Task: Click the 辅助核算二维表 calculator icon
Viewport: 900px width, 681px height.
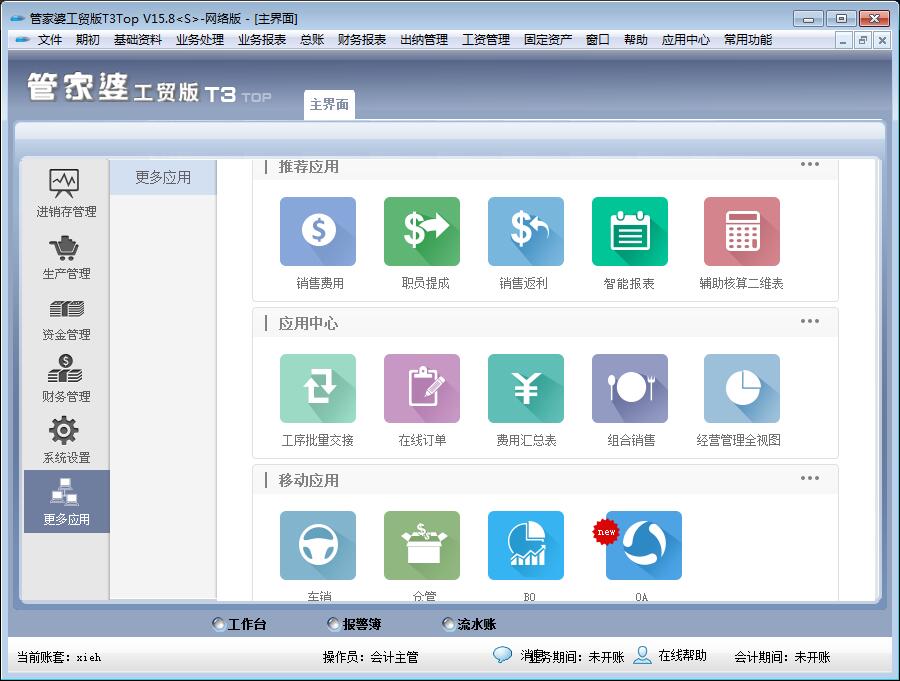Action: coord(741,232)
